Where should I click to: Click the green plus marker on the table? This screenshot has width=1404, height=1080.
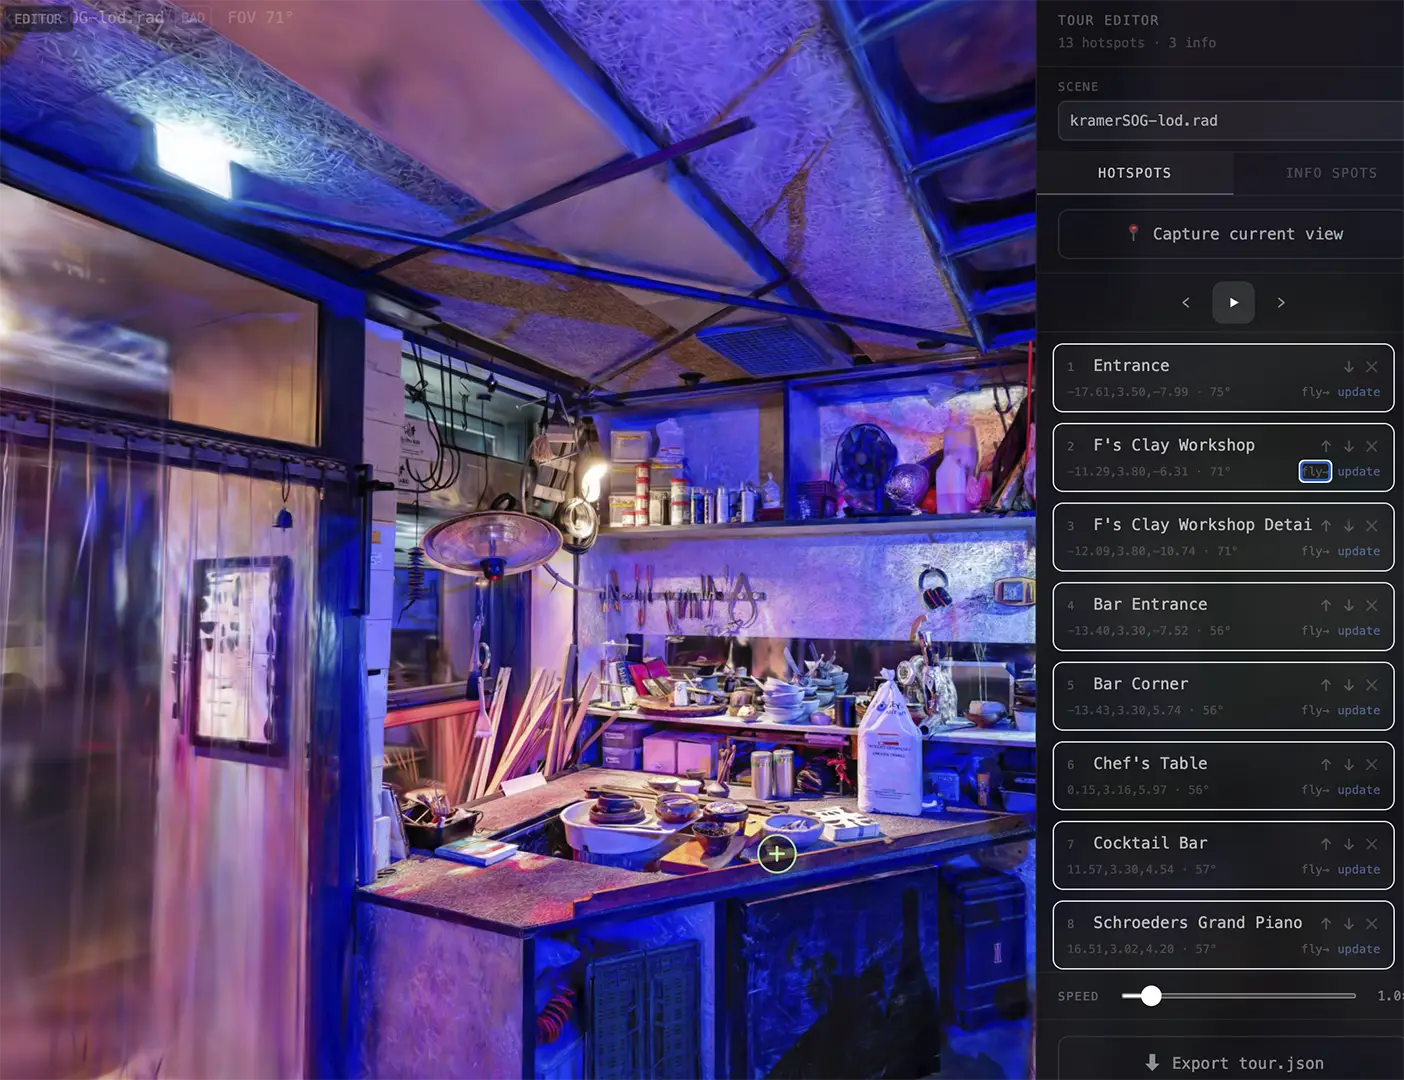click(777, 854)
